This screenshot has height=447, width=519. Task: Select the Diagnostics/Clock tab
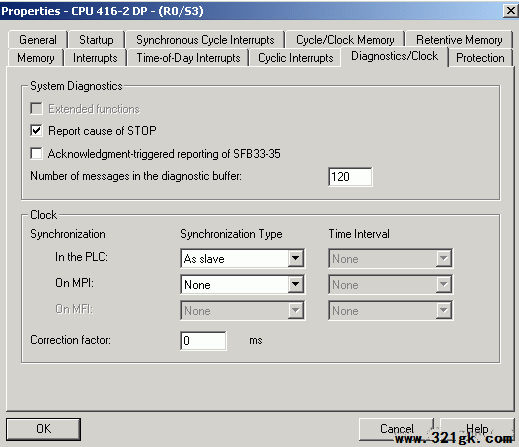click(x=394, y=56)
